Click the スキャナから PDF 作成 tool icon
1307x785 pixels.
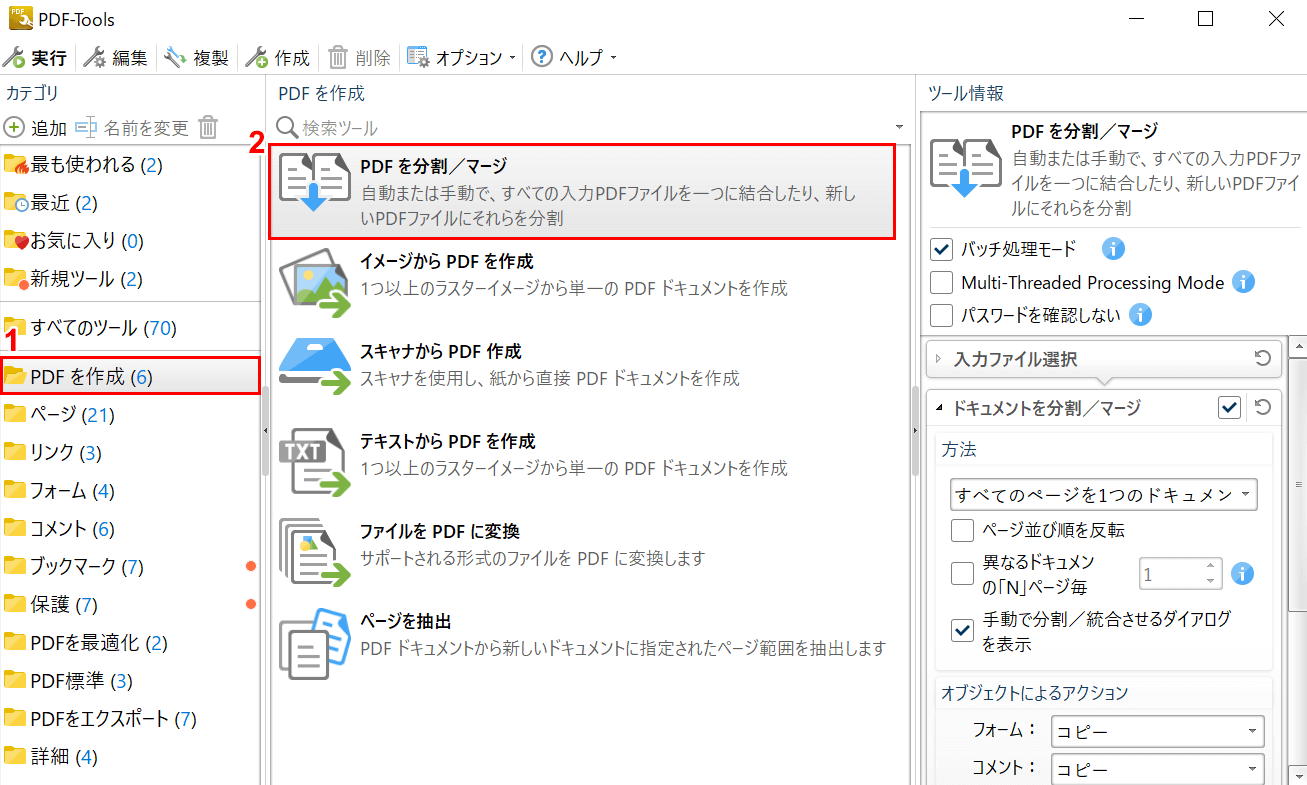(315, 365)
